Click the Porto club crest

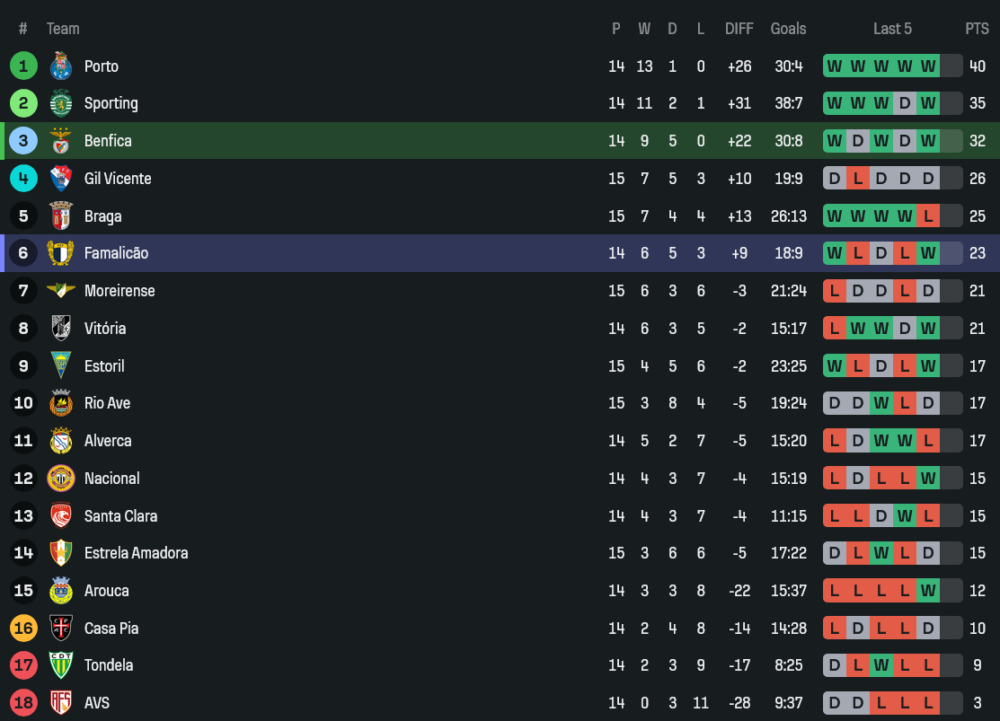(x=61, y=66)
